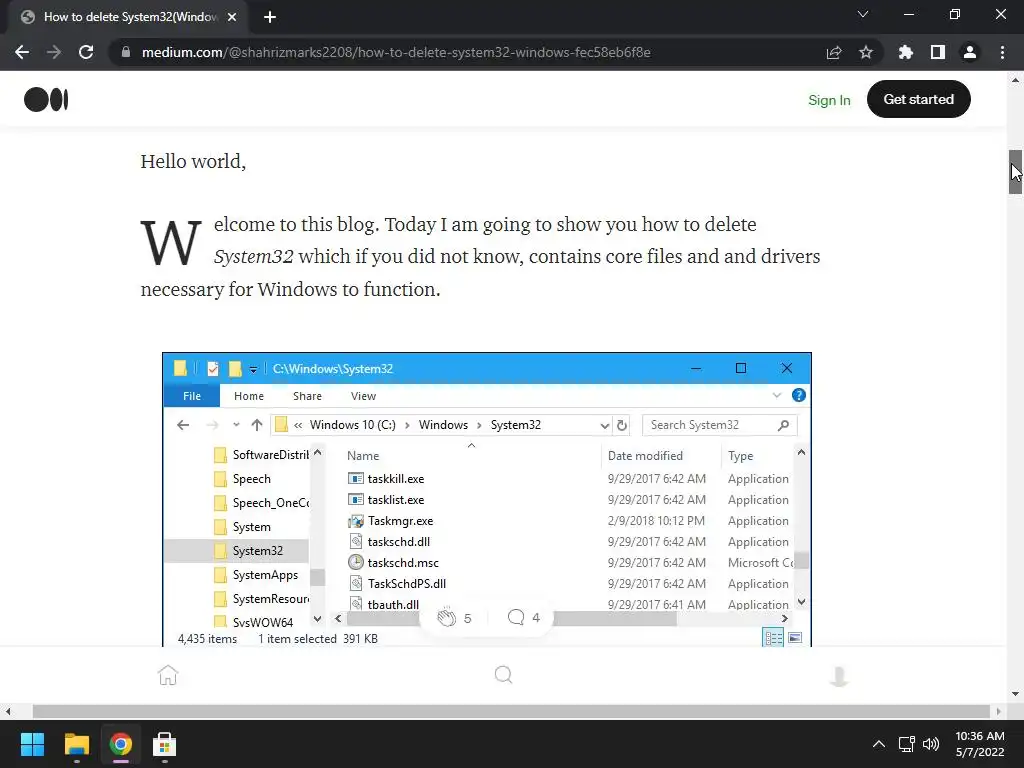Go to Medium home via house icon
1024x768 pixels.
coord(168,675)
